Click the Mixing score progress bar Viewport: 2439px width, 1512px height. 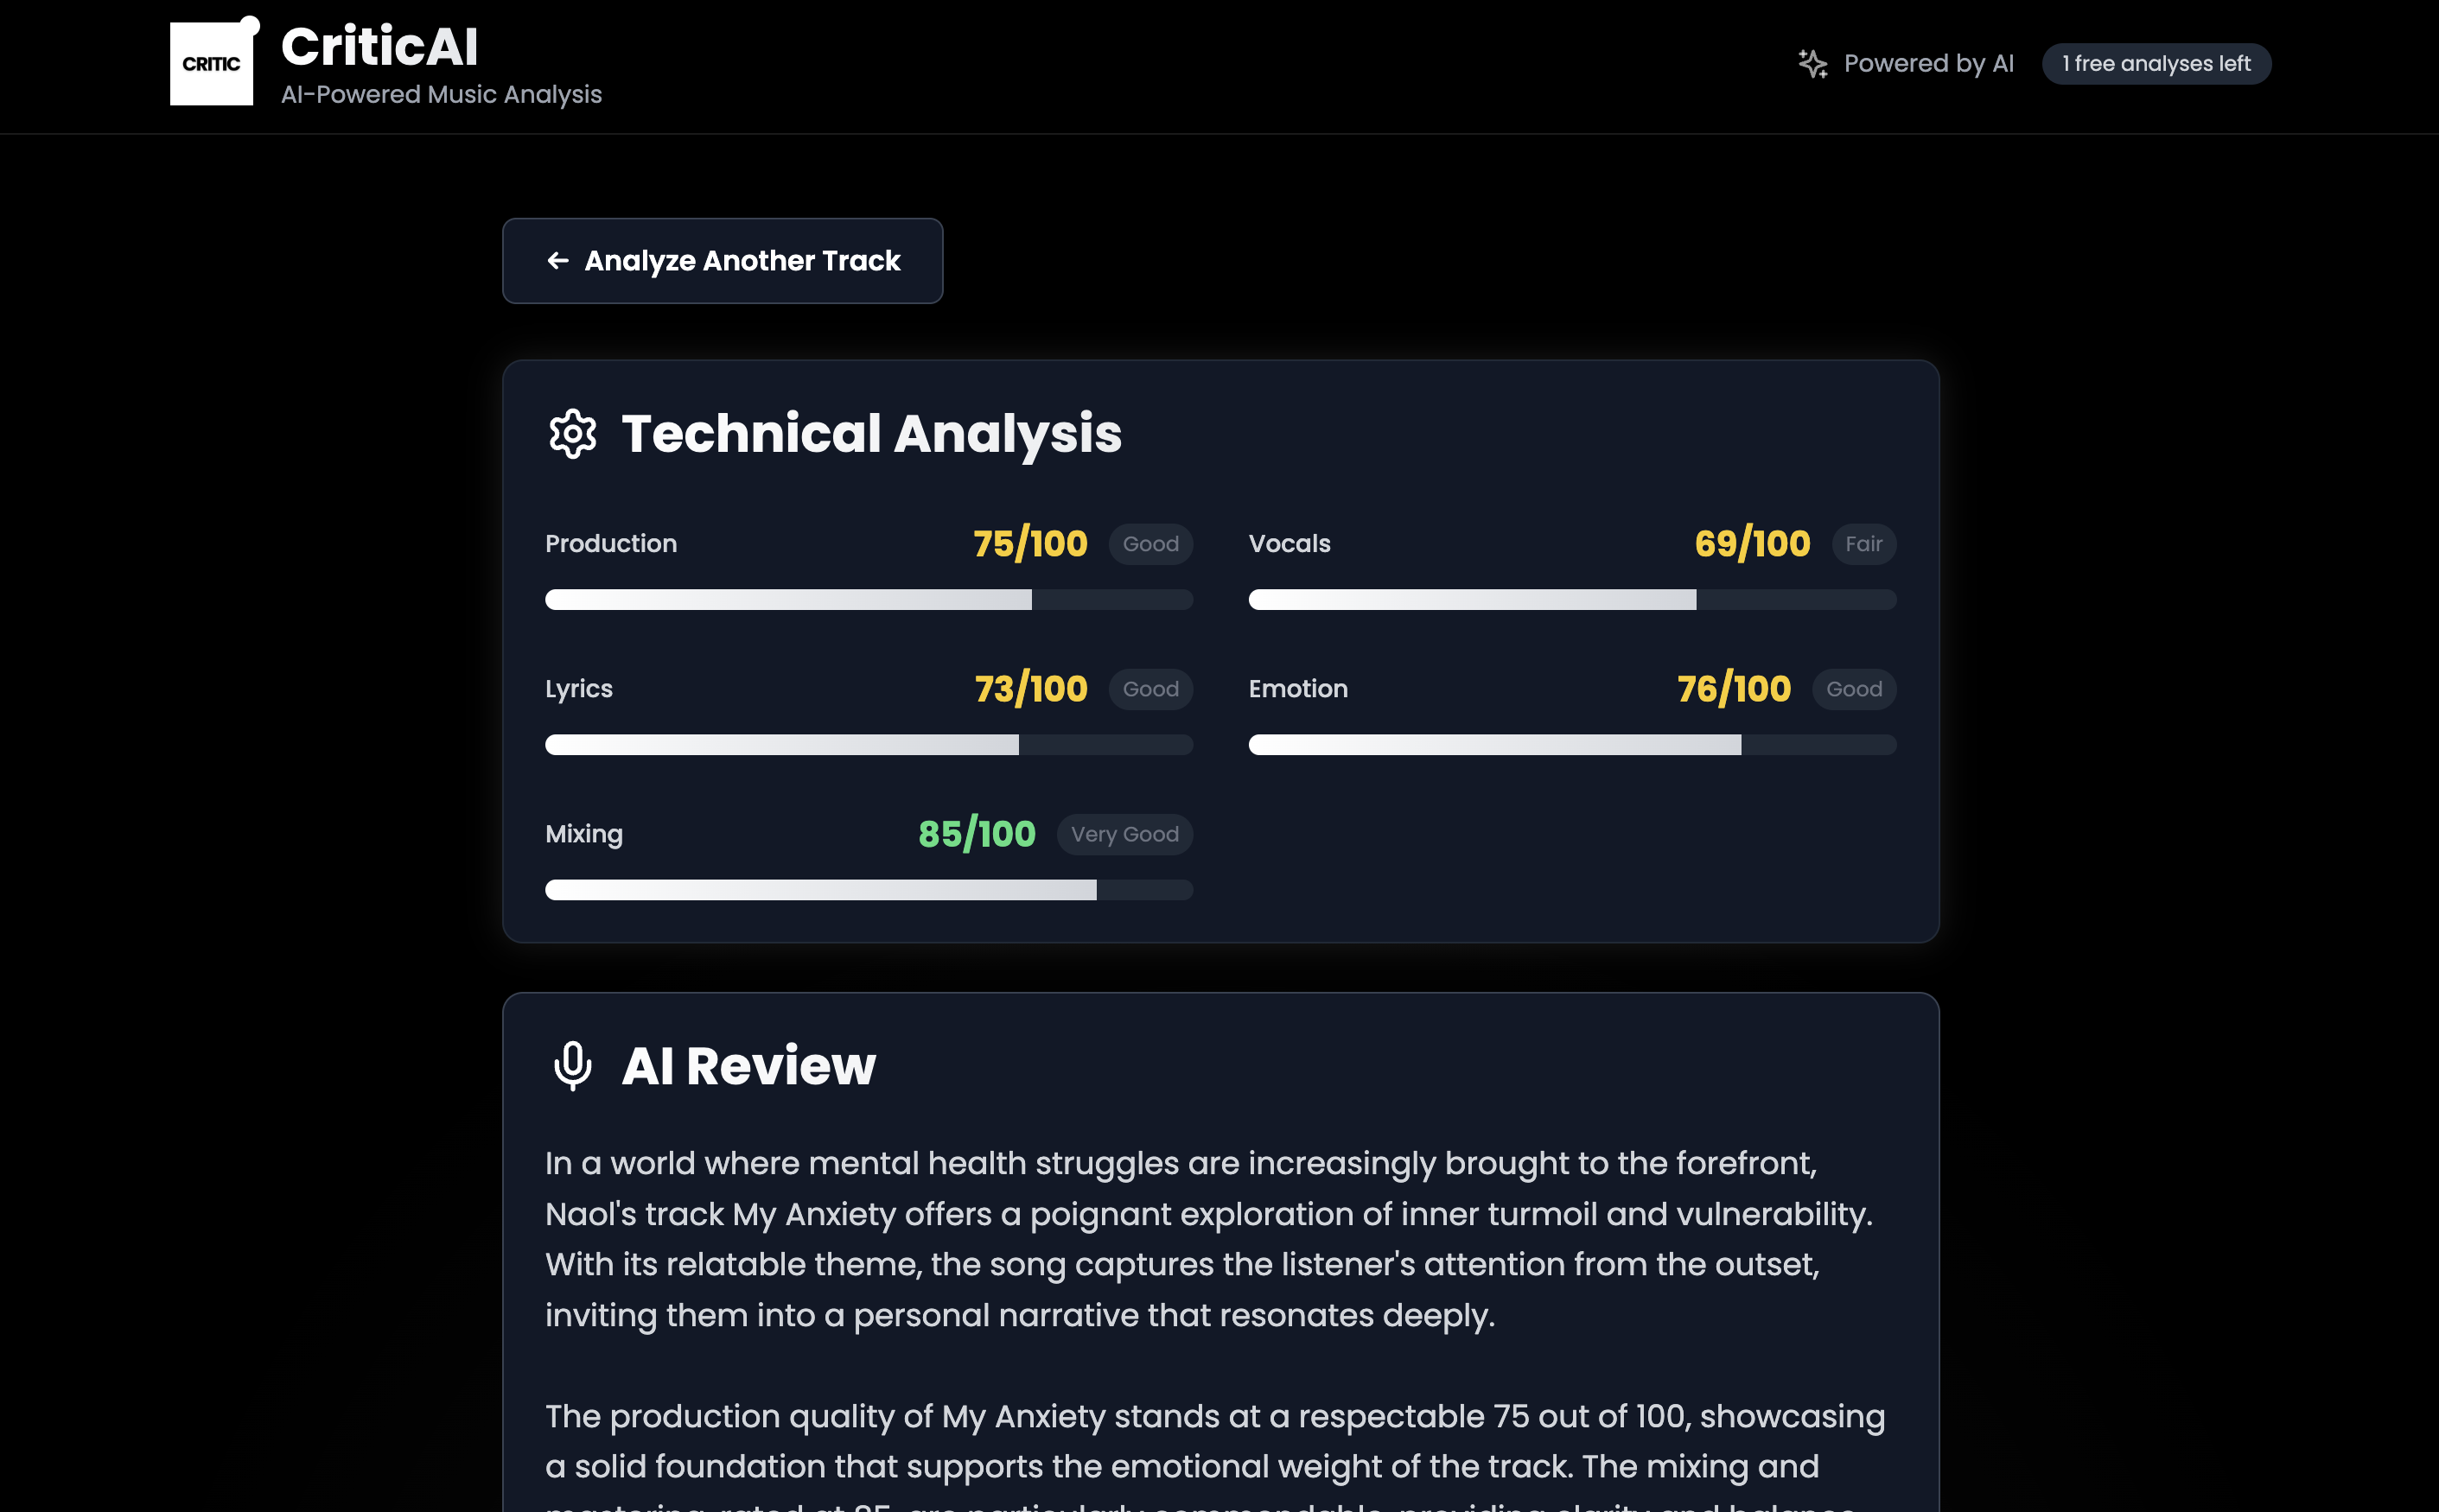869,890
